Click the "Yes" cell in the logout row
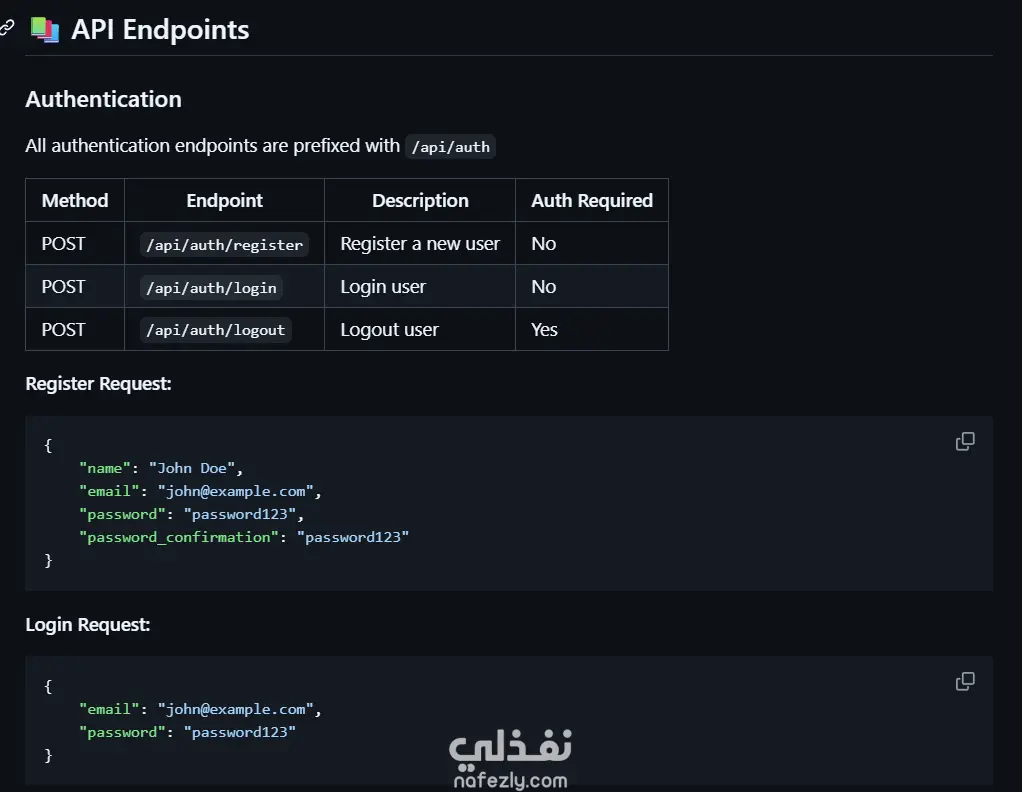This screenshot has height=792, width=1022. click(545, 330)
